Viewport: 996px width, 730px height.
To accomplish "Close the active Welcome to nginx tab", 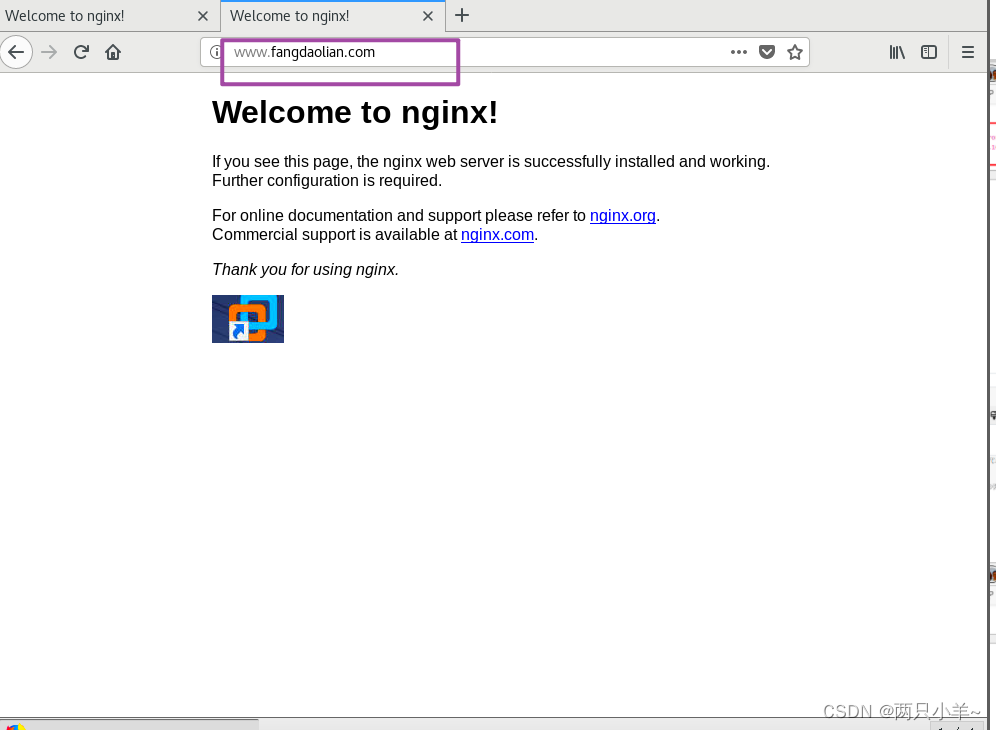I will click(427, 16).
